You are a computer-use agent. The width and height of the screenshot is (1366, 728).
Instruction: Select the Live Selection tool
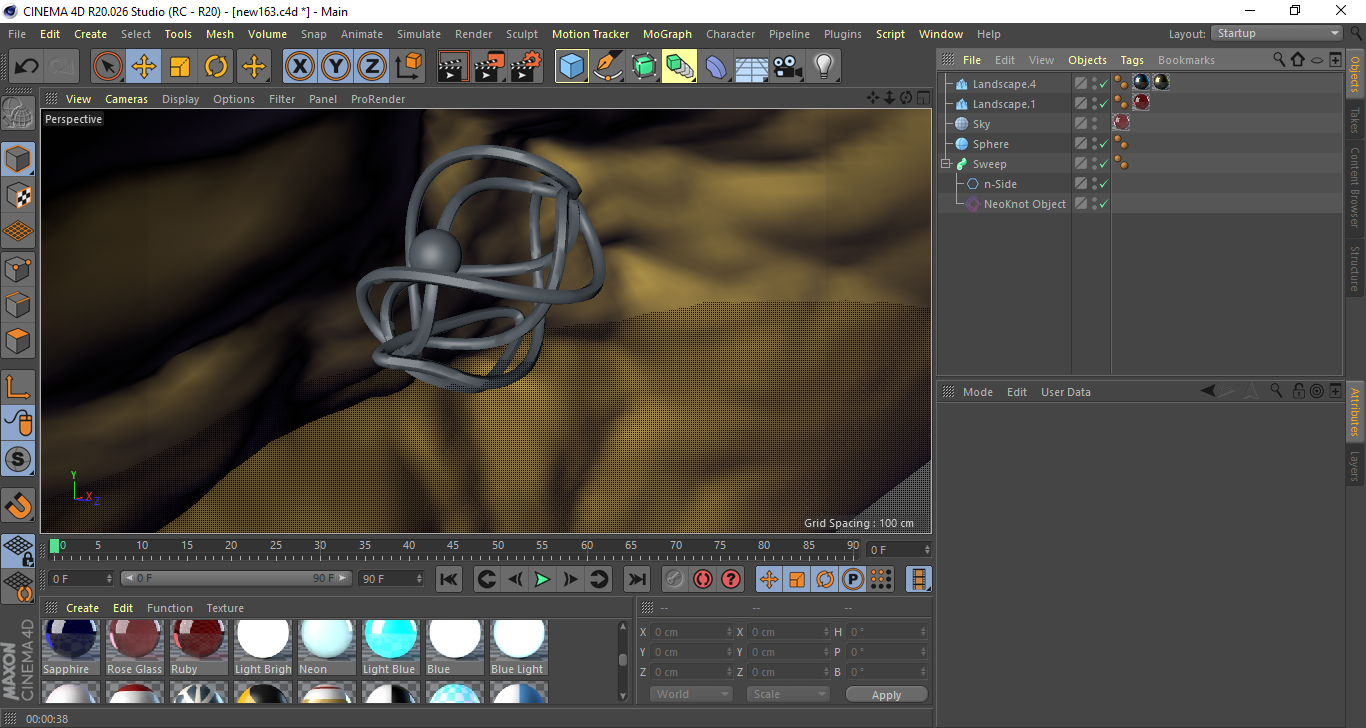[108, 67]
